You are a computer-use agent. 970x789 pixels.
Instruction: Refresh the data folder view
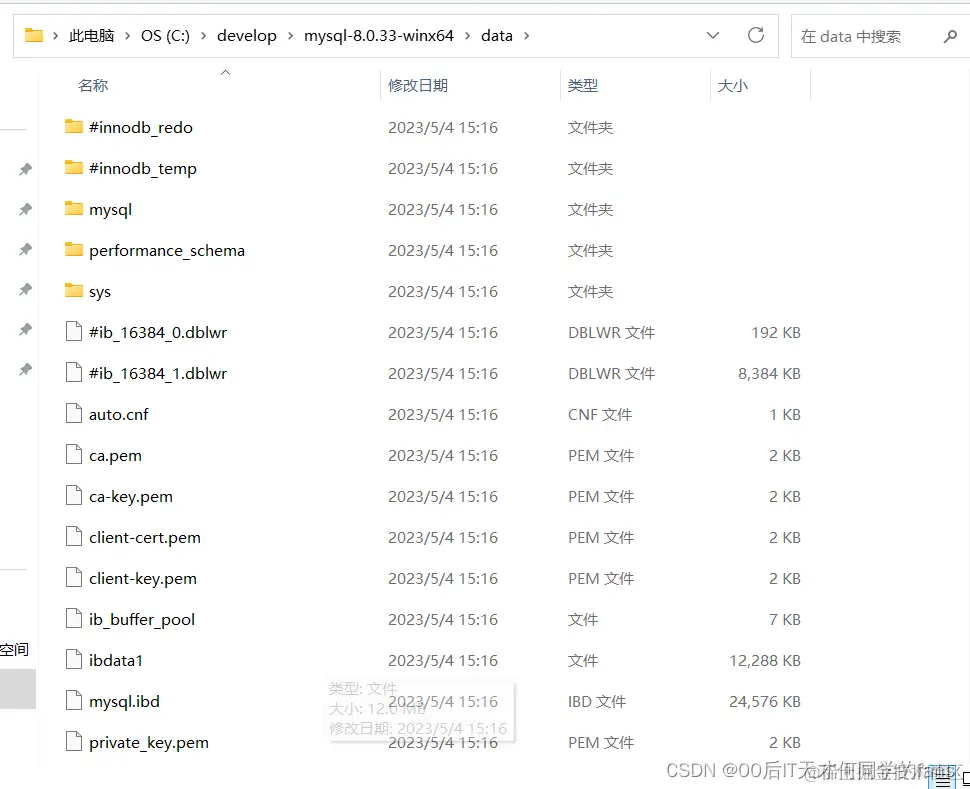coord(756,35)
